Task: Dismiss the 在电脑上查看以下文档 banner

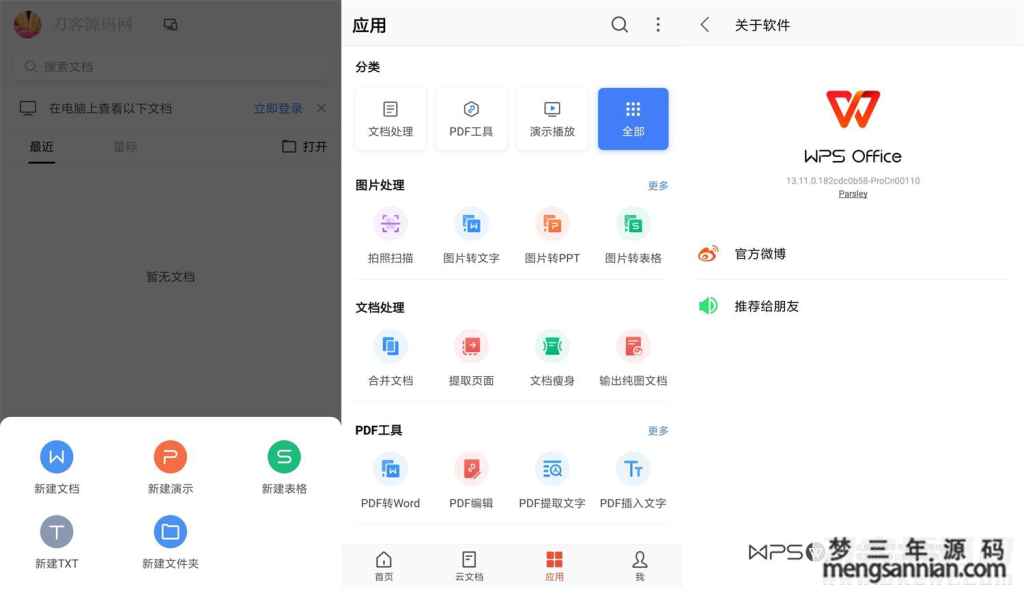Action: pyautogui.click(x=321, y=108)
